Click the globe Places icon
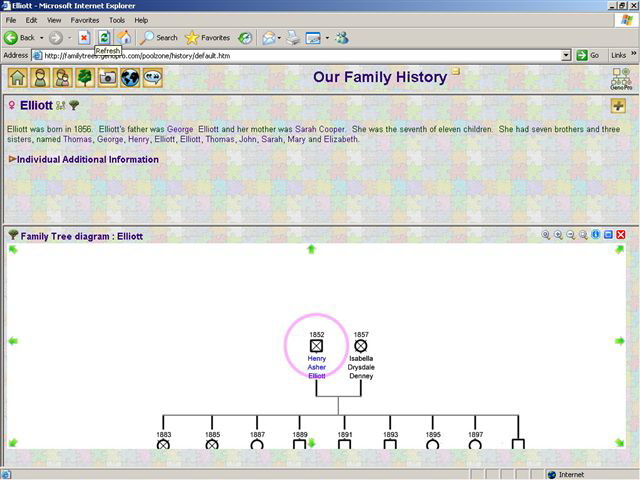This screenshot has height=480, width=640. [130, 78]
